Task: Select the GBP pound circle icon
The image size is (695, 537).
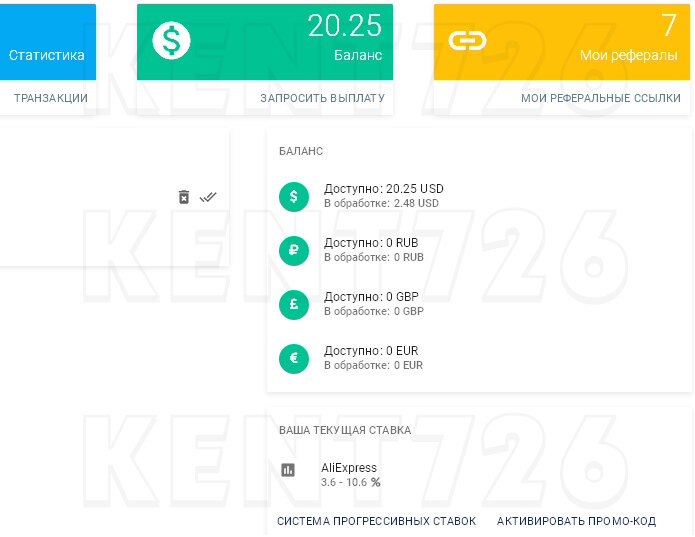Action: pyautogui.click(x=294, y=304)
